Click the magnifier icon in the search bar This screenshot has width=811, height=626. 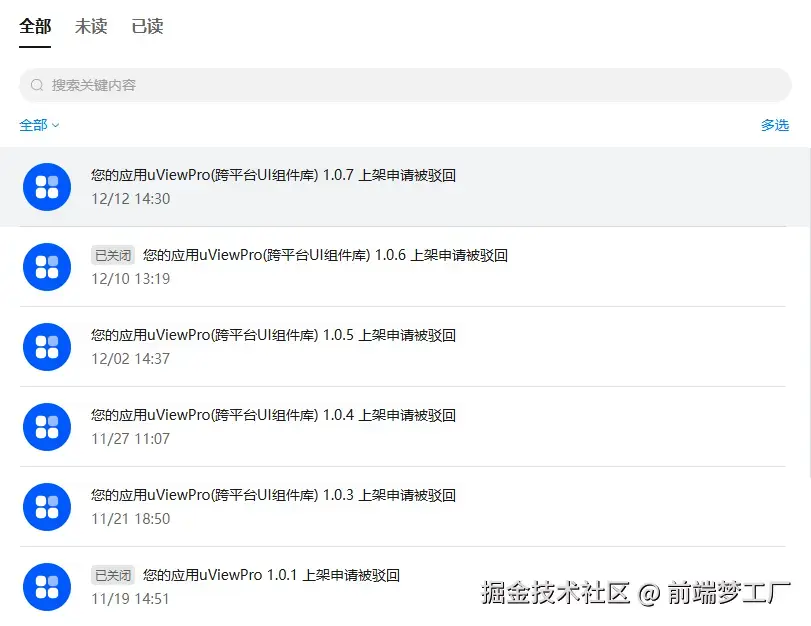[x=37, y=85]
